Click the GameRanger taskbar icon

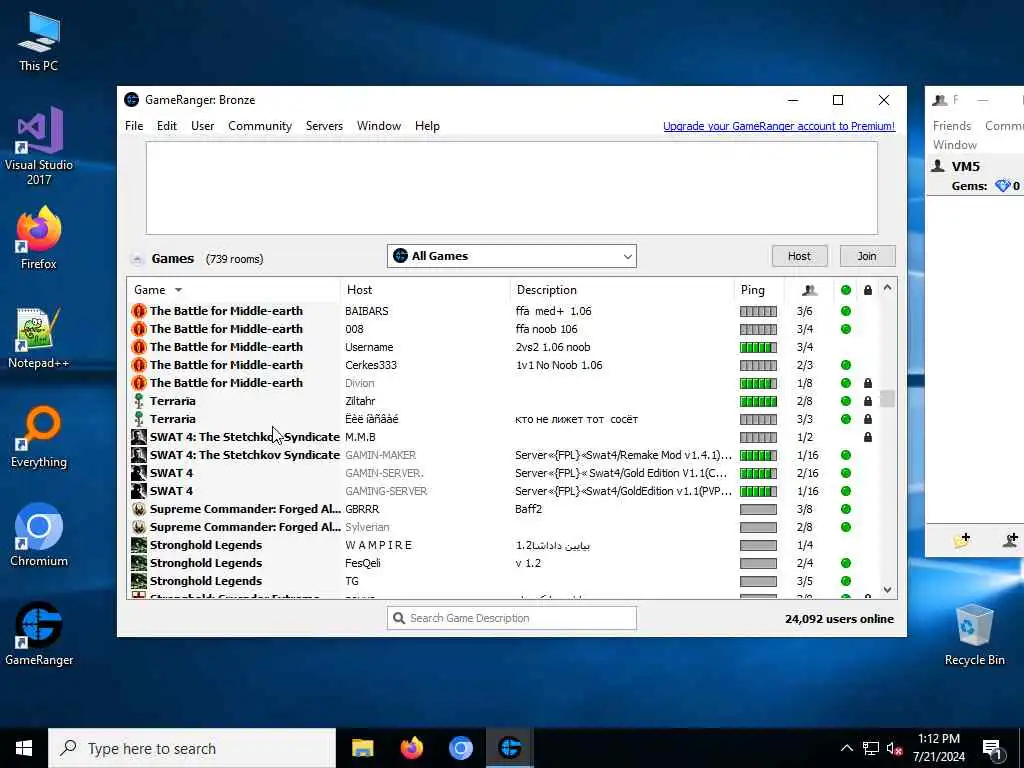point(509,748)
